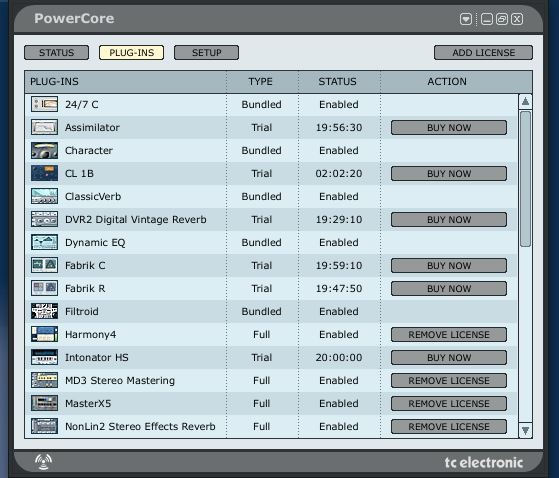Select the ClassicVerb plug-in name
The height and width of the screenshot is (478, 559).
click(93, 196)
